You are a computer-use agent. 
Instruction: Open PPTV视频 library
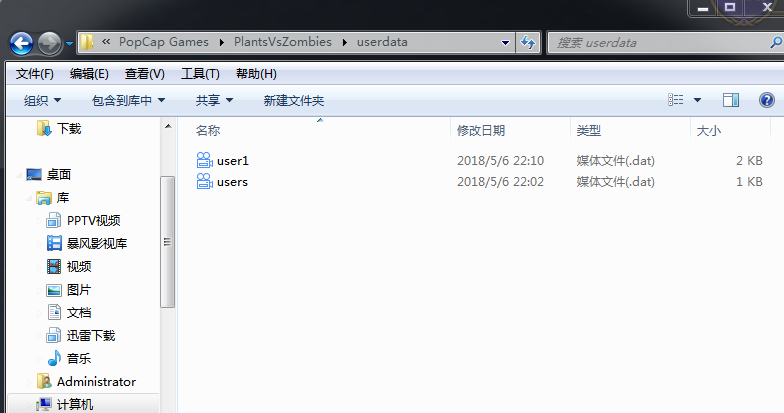(x=94, y=220)
